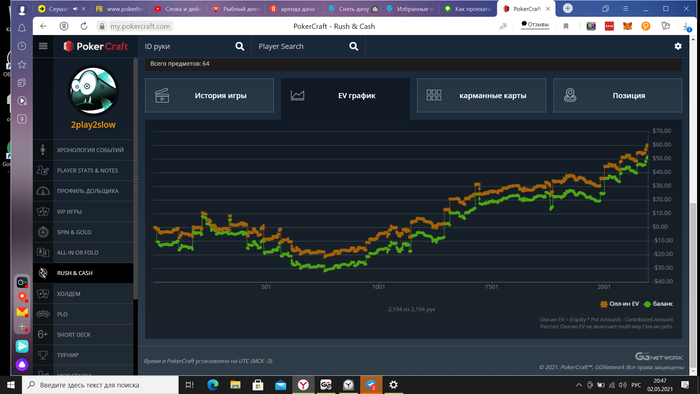This screenshot has width=700, height=394.
Task: Open Player Stats & Notes section
Action: click(83, 170)
